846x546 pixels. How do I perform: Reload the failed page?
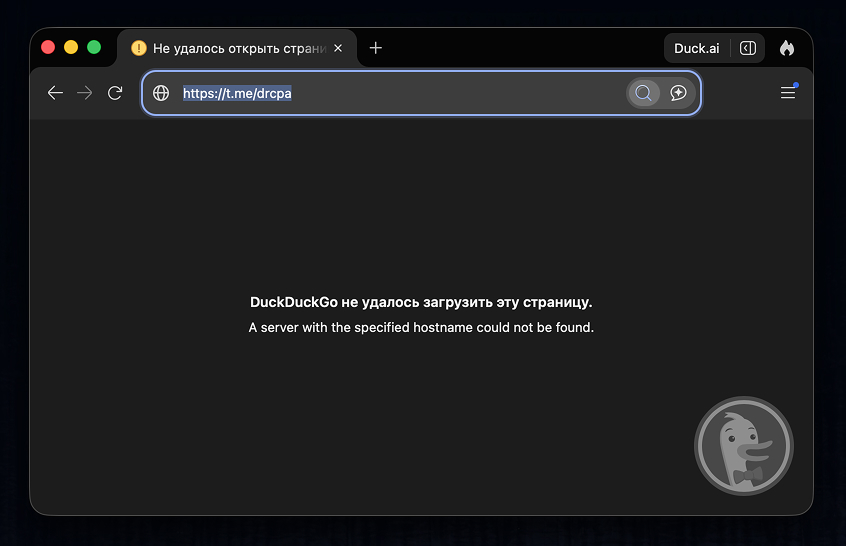[x=115, y=93]
